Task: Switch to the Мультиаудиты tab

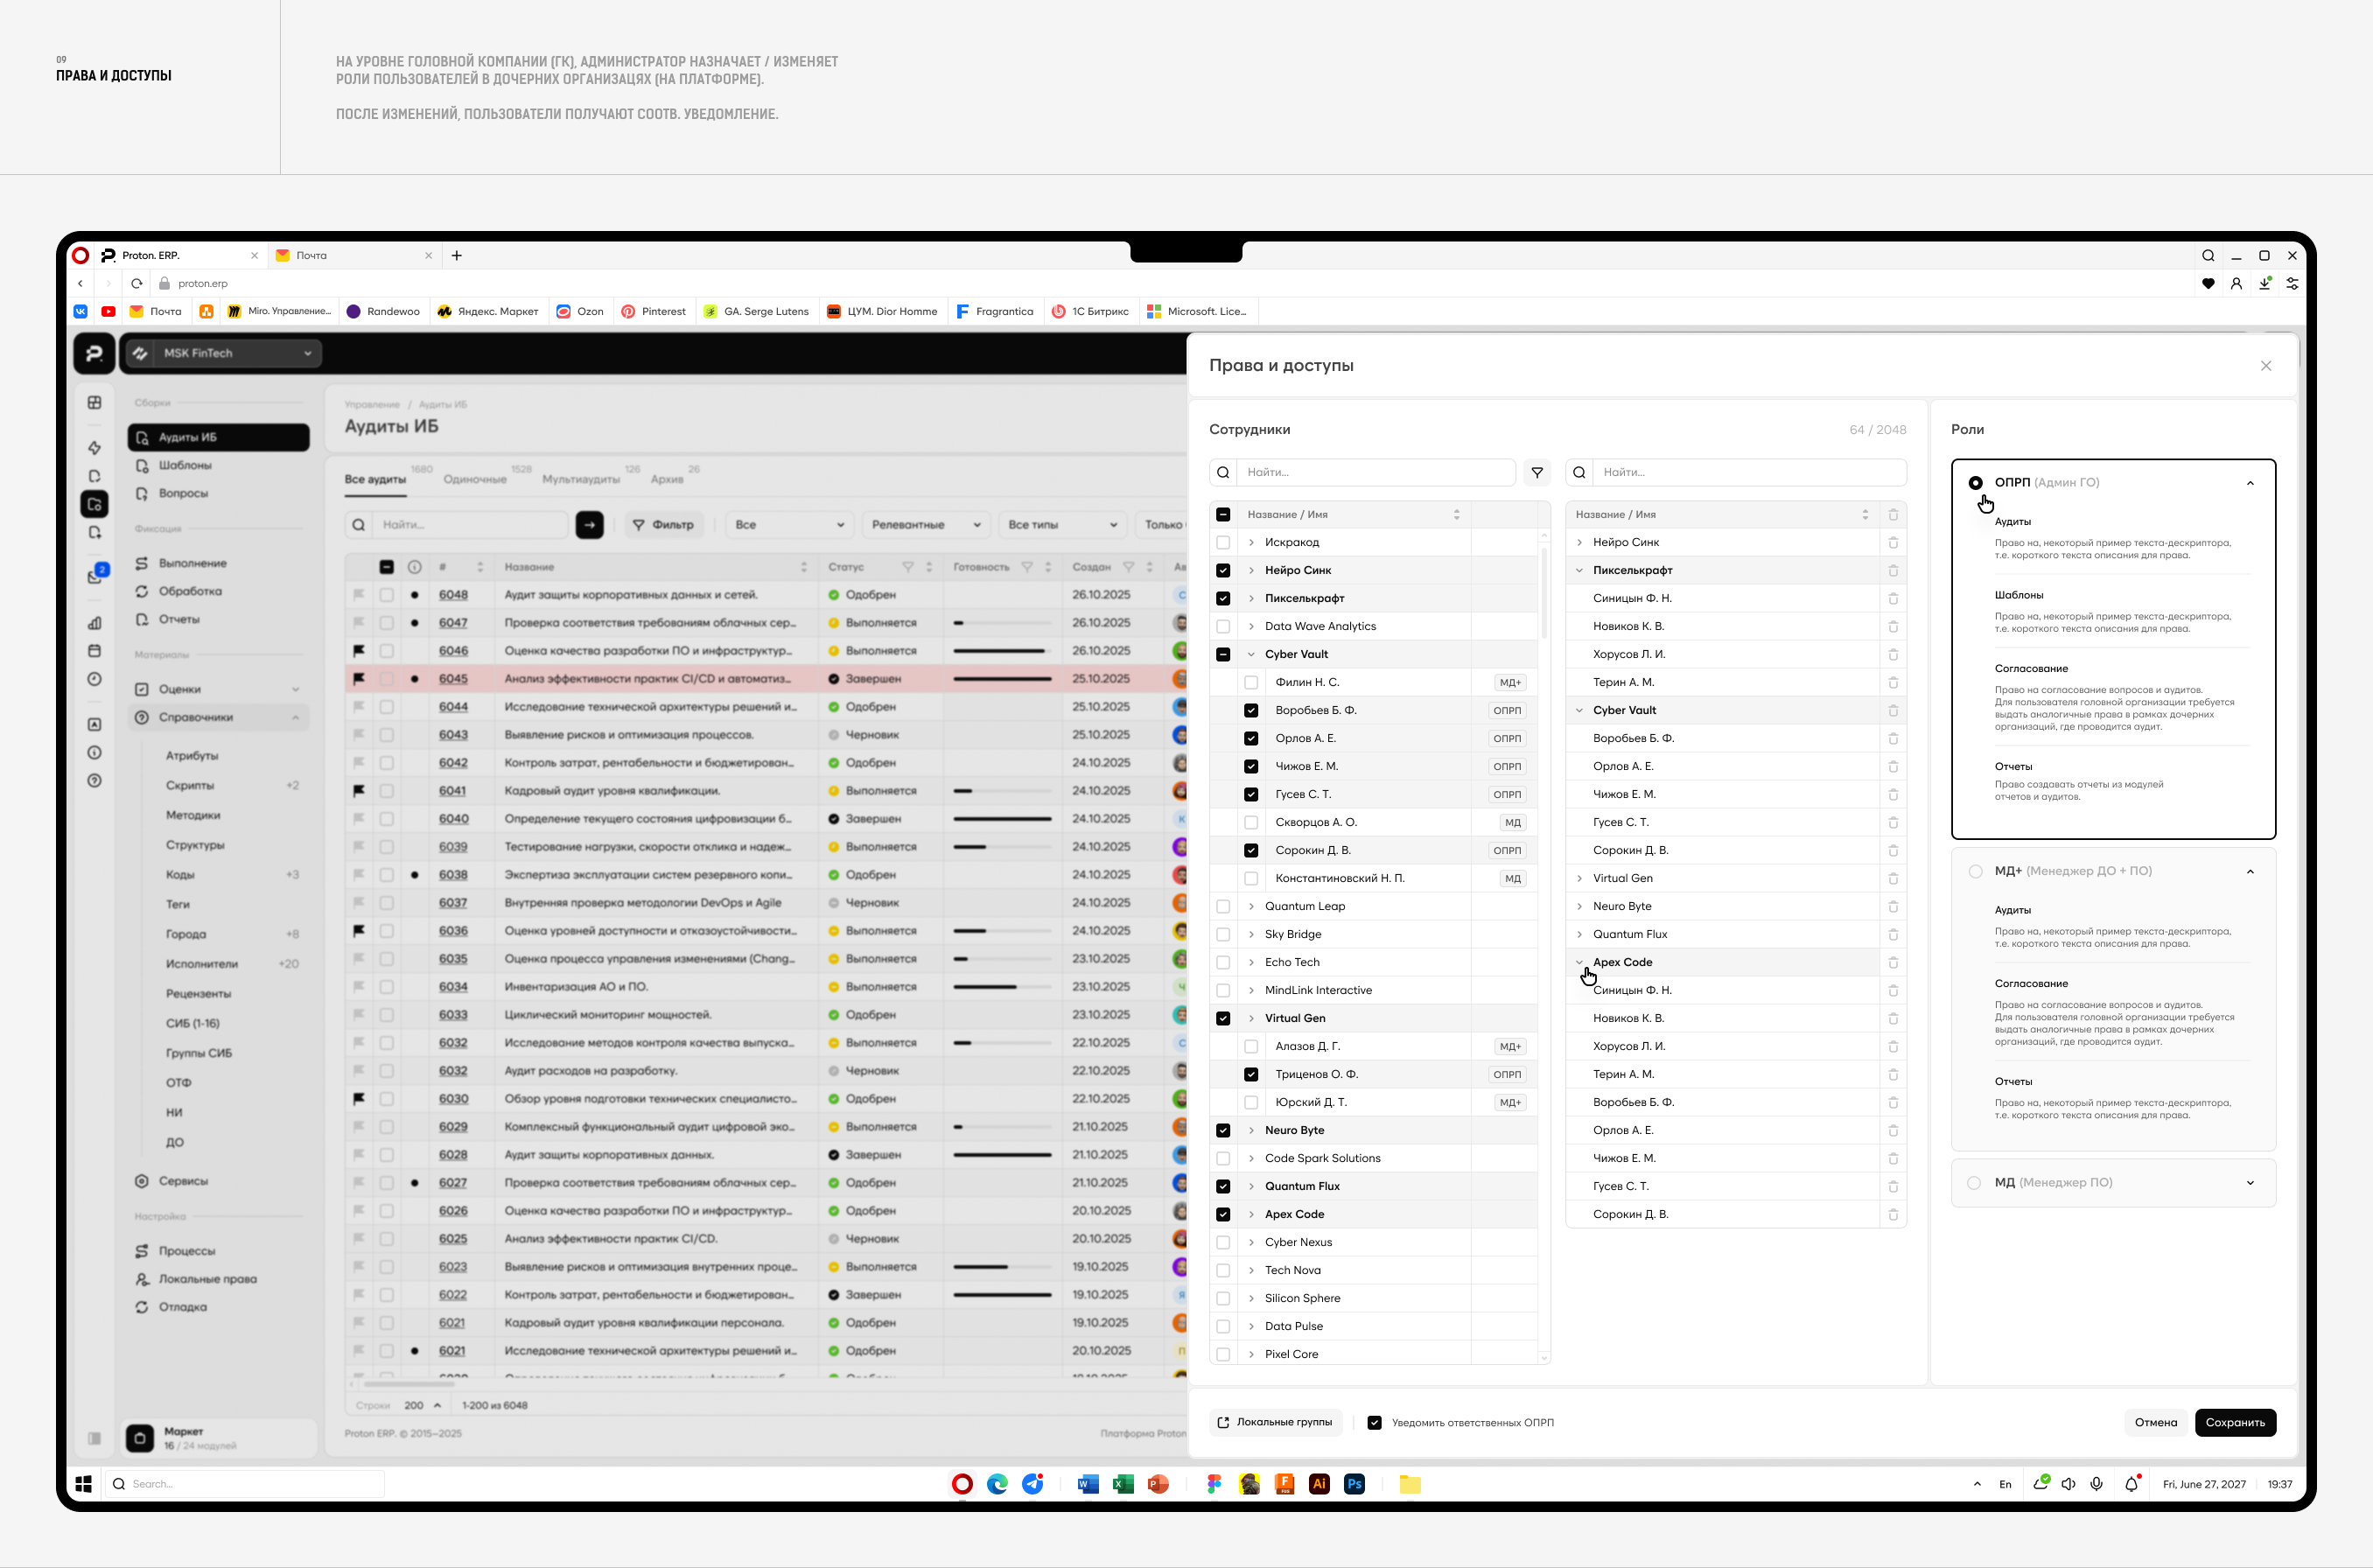Action: click(x=580, y=479)
